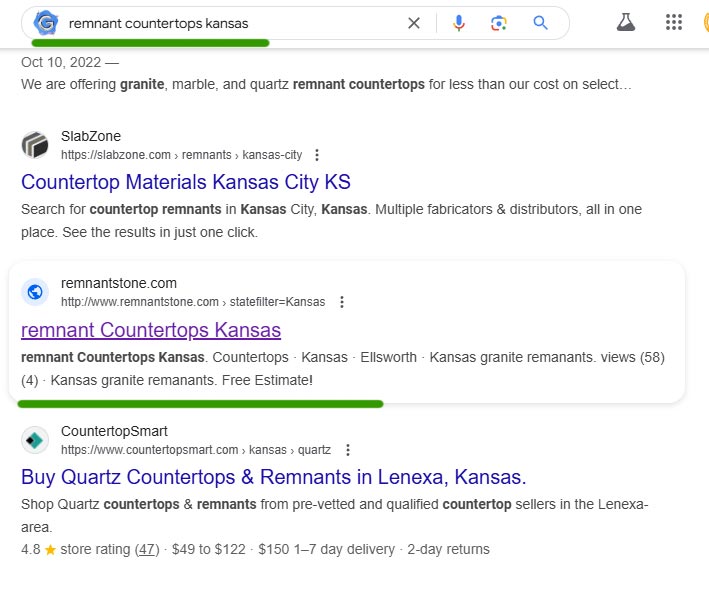The height and width of the screenshot is (605, 709).
Task: Open more options for CountertopSmart result
Action: (x=348, y=450)
